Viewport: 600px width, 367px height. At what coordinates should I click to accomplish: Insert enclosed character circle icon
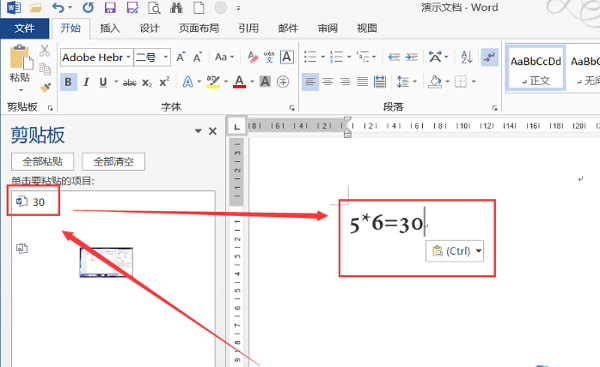pyautogui.click(x=283, y=82)
